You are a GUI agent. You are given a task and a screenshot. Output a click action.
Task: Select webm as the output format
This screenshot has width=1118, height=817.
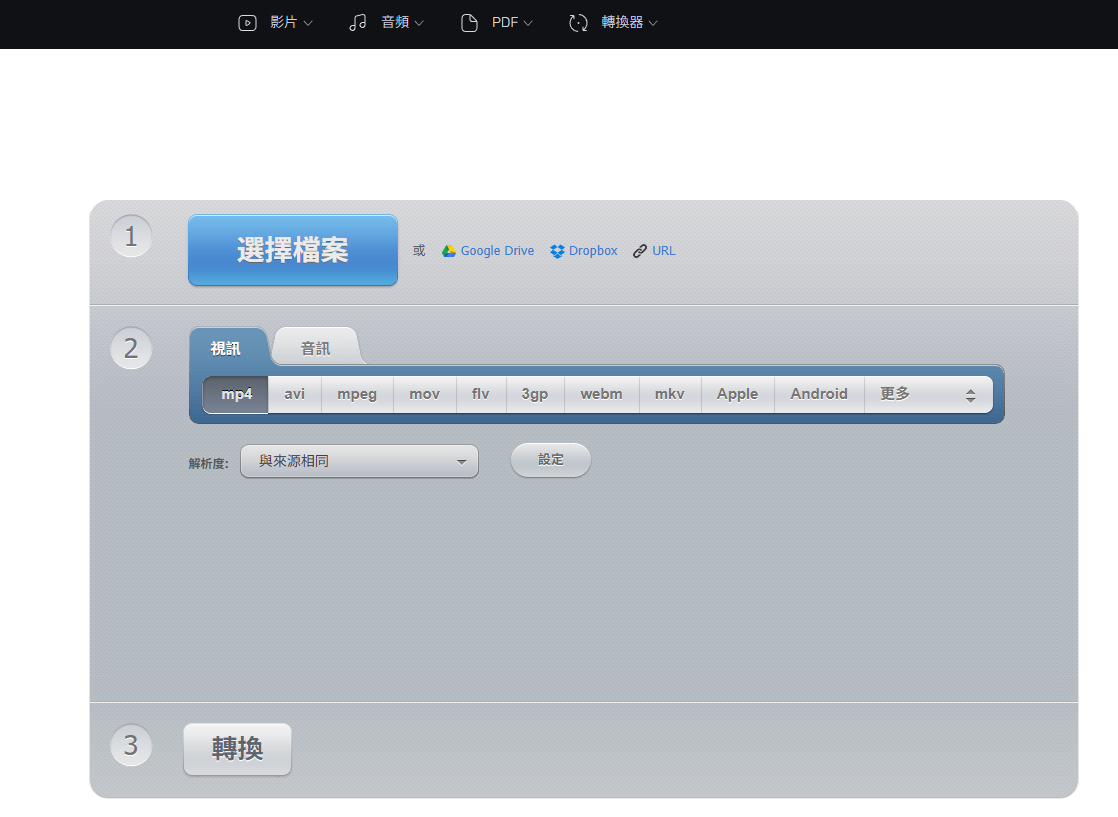tap(601, 393)
